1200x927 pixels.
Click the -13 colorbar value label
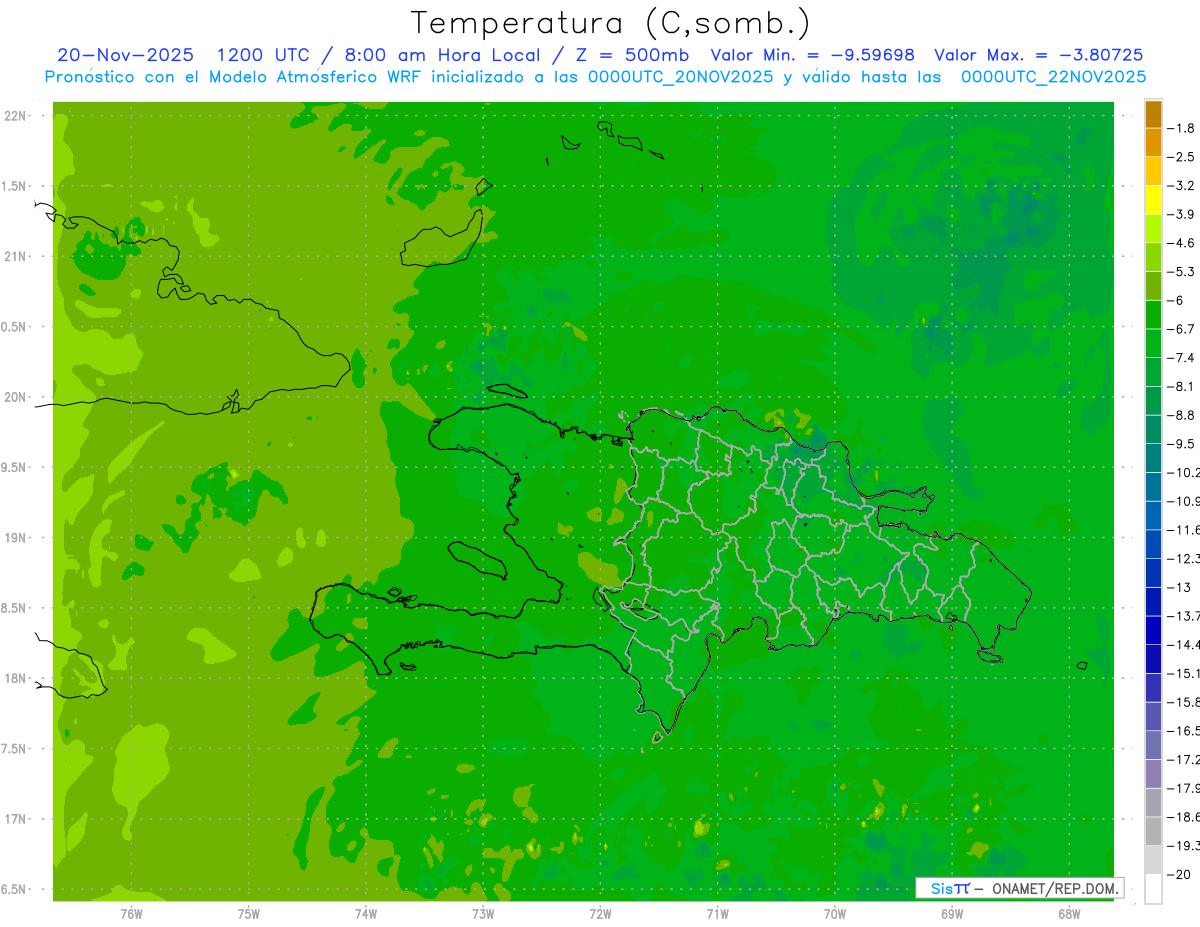(1180, 587)
